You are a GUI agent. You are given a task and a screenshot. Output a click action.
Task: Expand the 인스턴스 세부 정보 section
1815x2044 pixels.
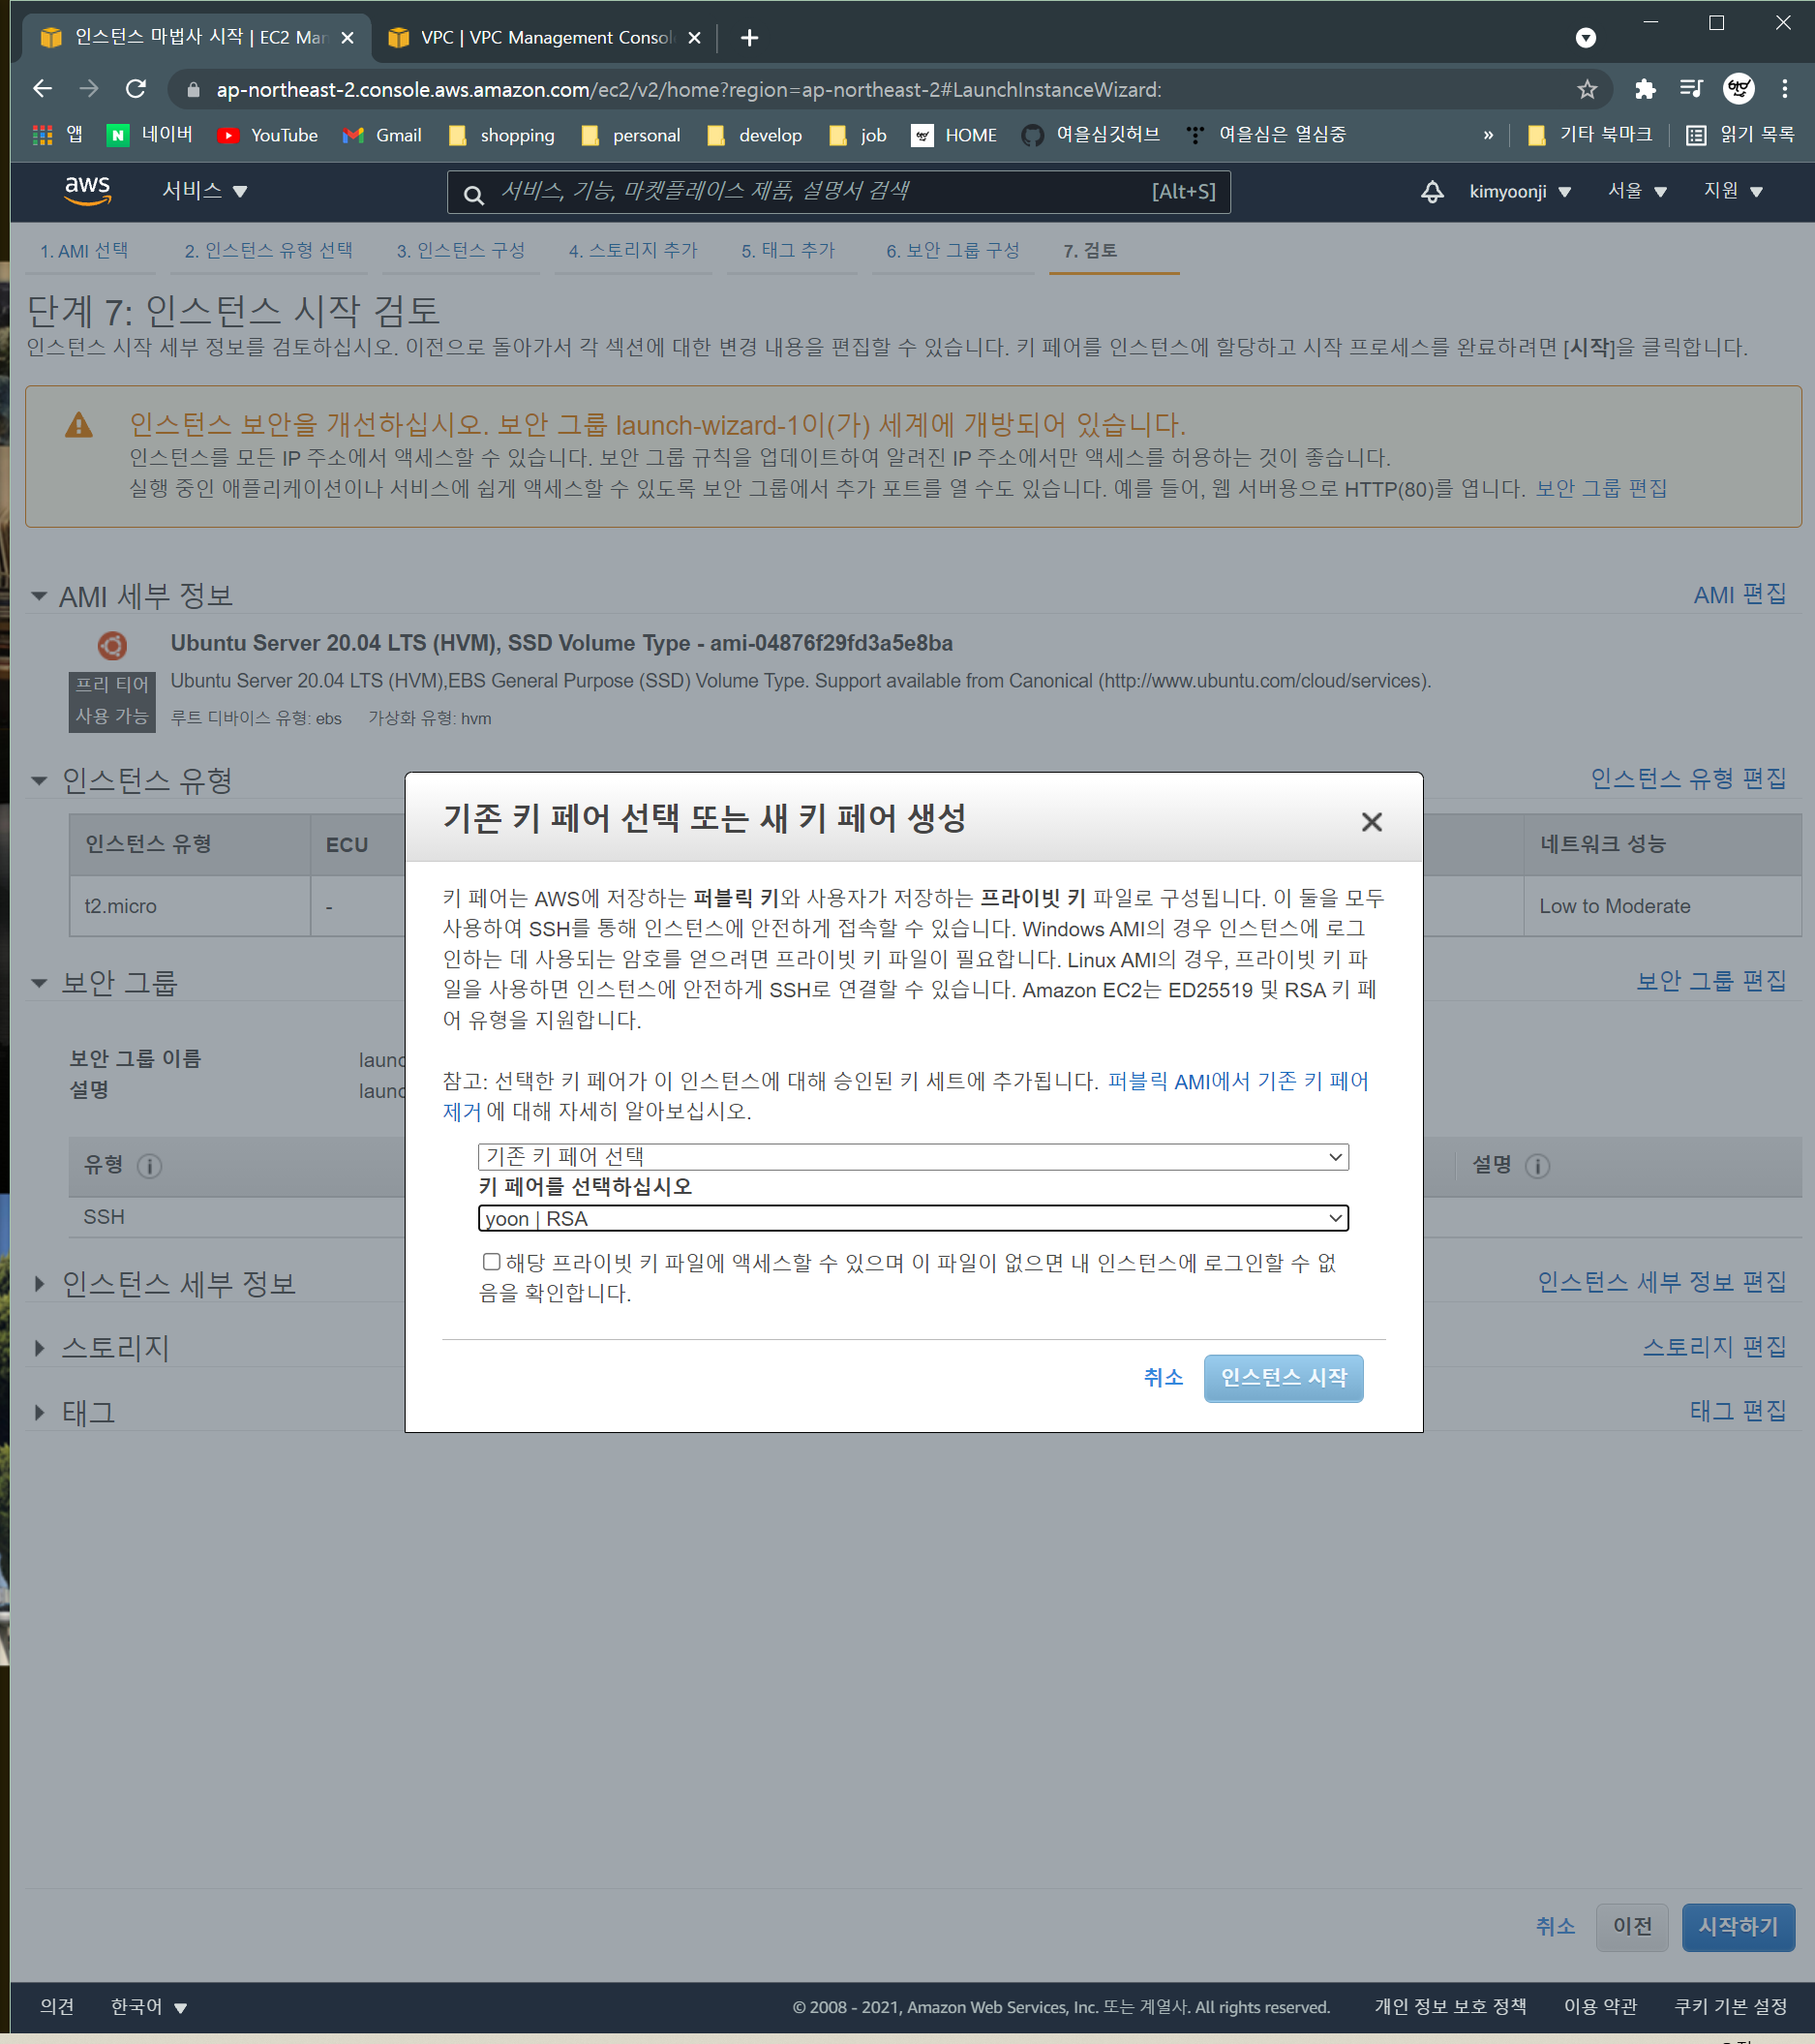click(x=39, y=1283)
